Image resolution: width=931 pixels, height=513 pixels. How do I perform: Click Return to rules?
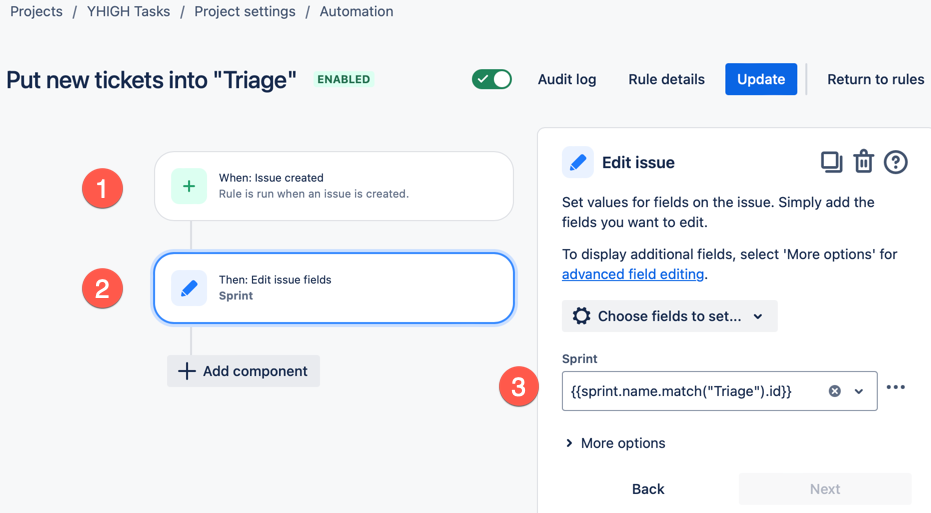tap(875, 80)
